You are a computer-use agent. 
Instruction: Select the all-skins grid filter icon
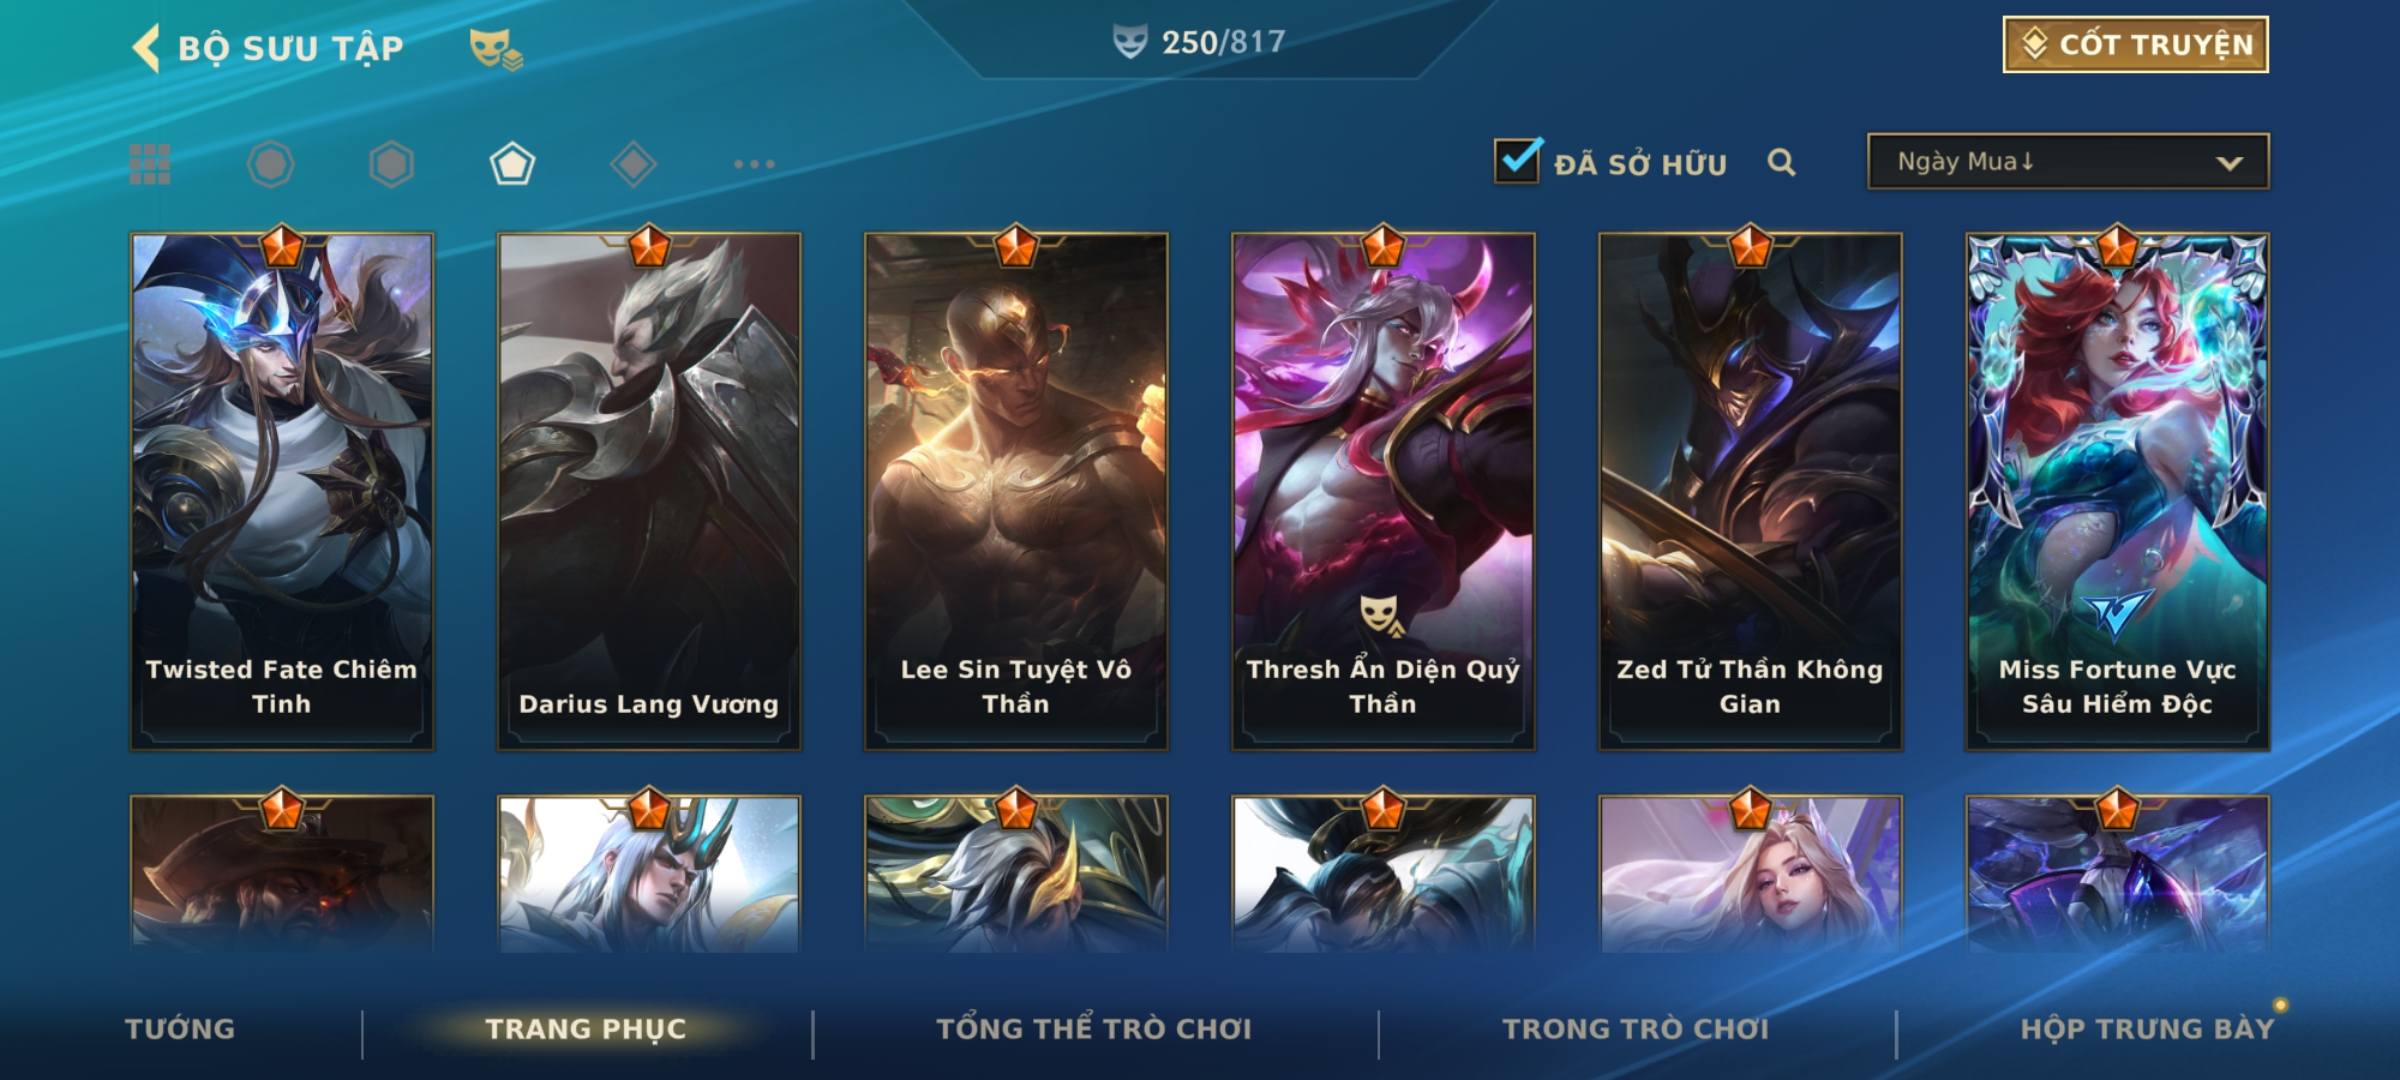tap(150, 164)
